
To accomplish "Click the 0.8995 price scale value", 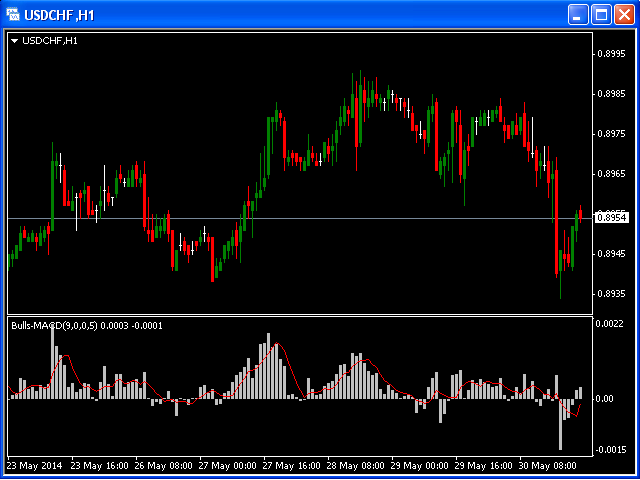I will click(x=611, y=54).
